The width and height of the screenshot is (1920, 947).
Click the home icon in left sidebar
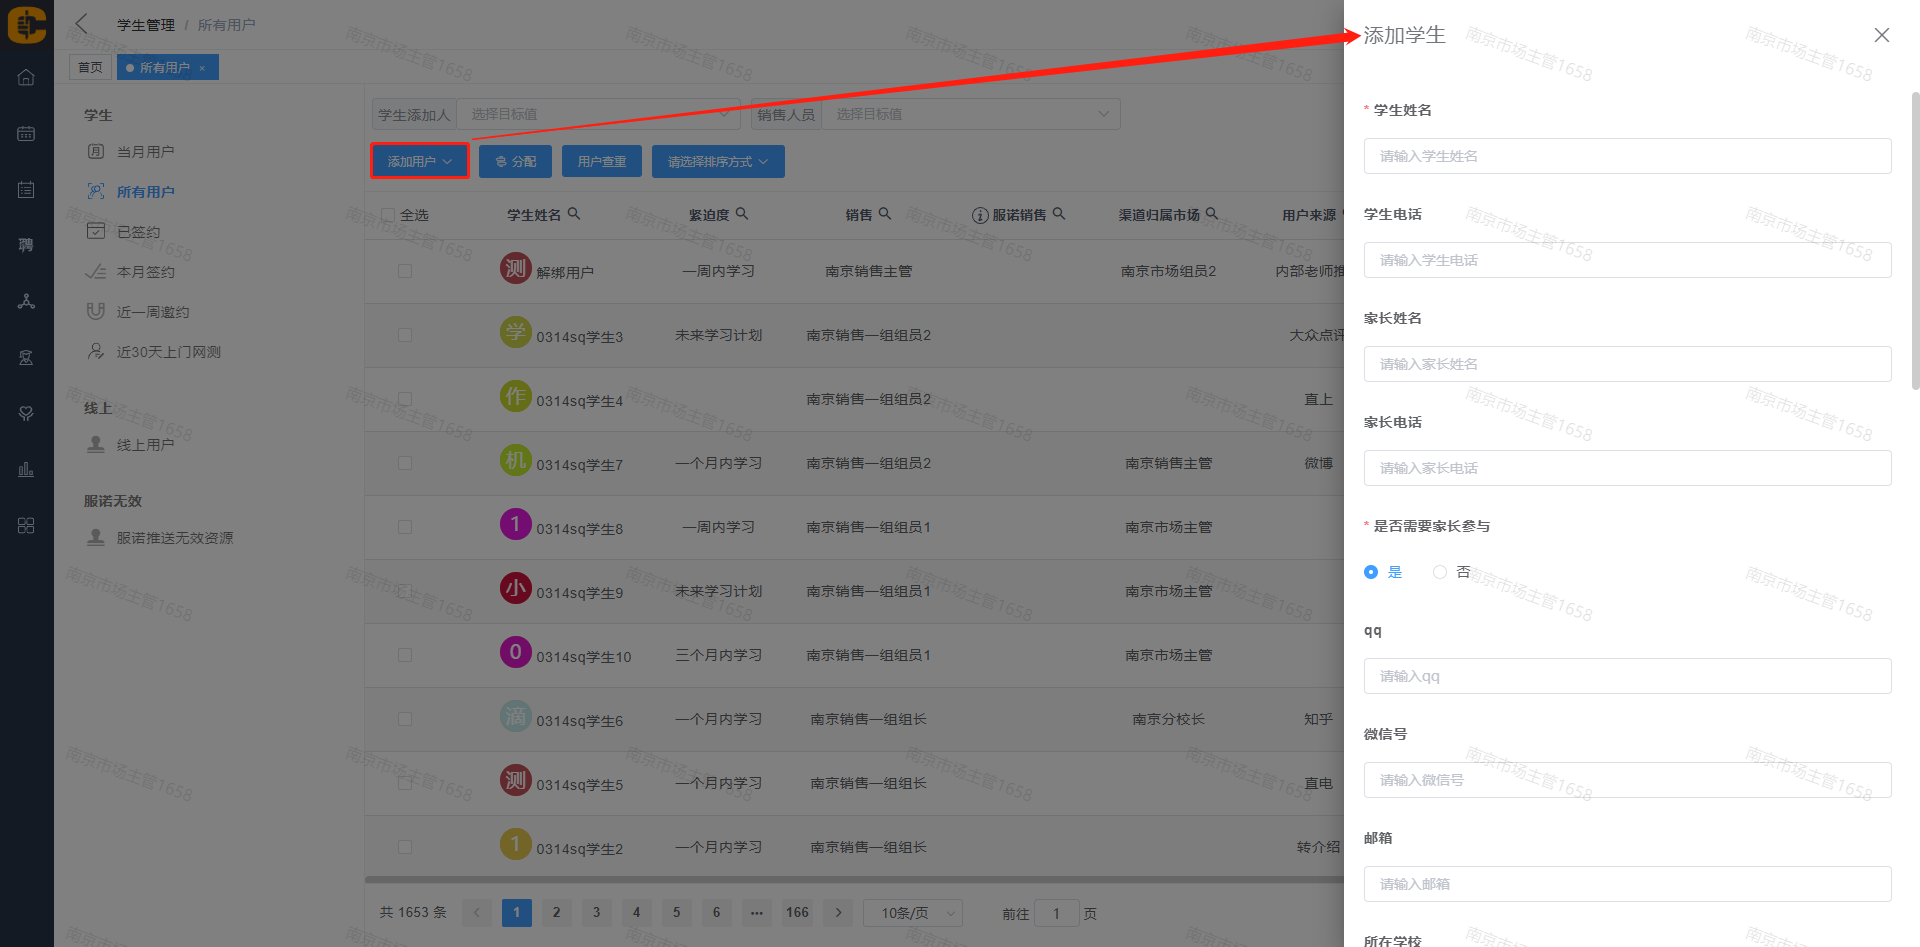click(x=26, y=78)
